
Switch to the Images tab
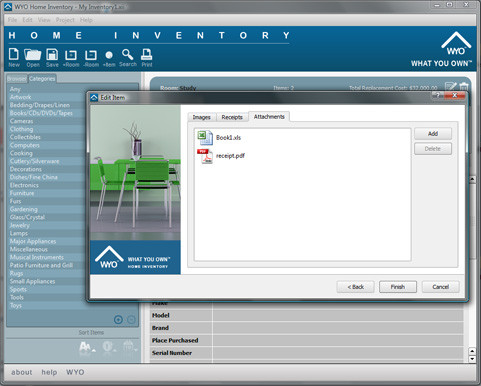click(202, 117)
